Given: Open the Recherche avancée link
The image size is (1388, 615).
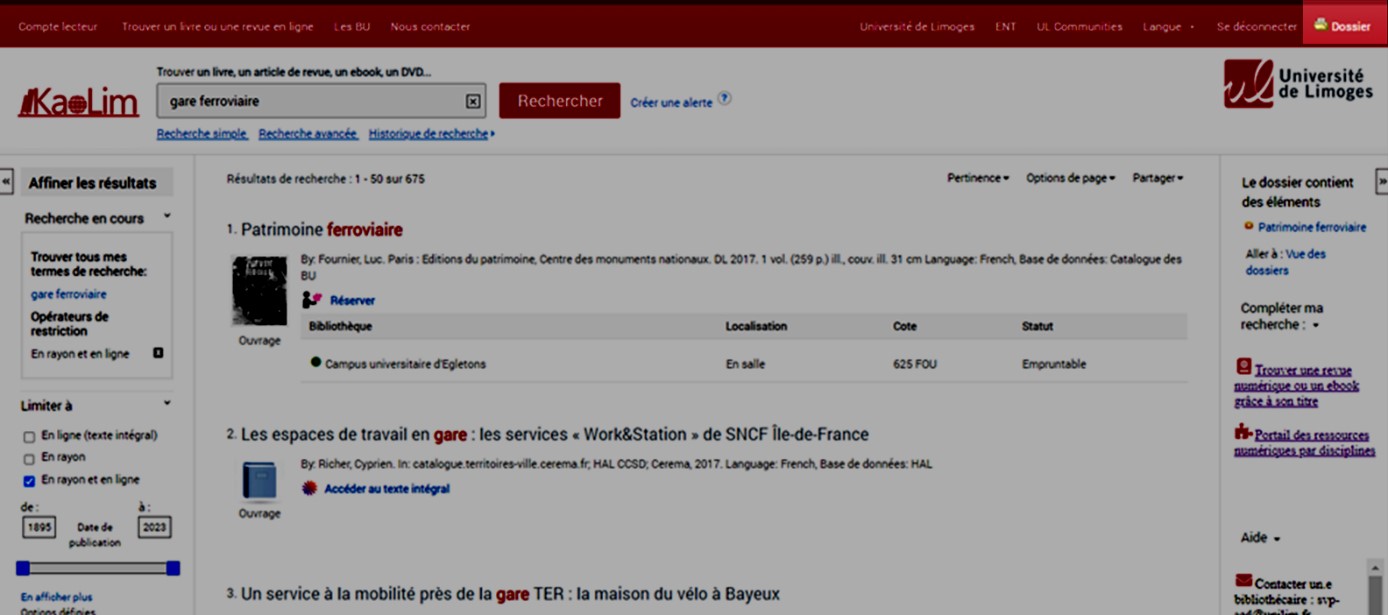Looking at the screenshot, I should click(308, 134).
